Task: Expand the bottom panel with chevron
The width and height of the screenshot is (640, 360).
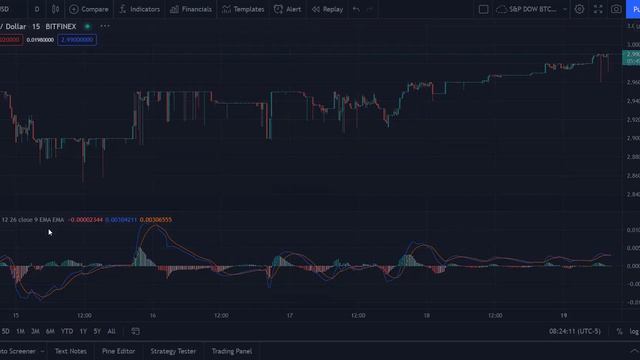Action: tap(634, 351)
